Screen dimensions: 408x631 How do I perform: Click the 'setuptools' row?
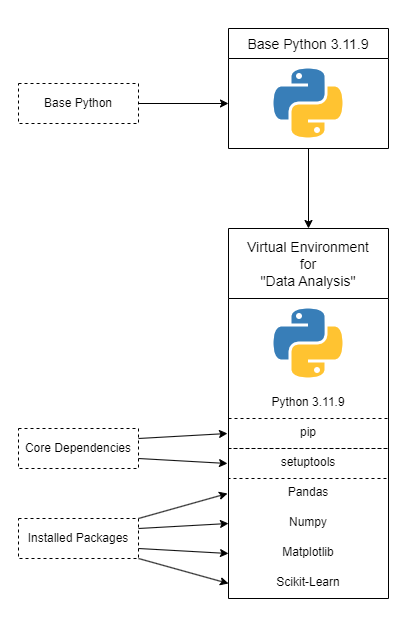coord(308,463)
